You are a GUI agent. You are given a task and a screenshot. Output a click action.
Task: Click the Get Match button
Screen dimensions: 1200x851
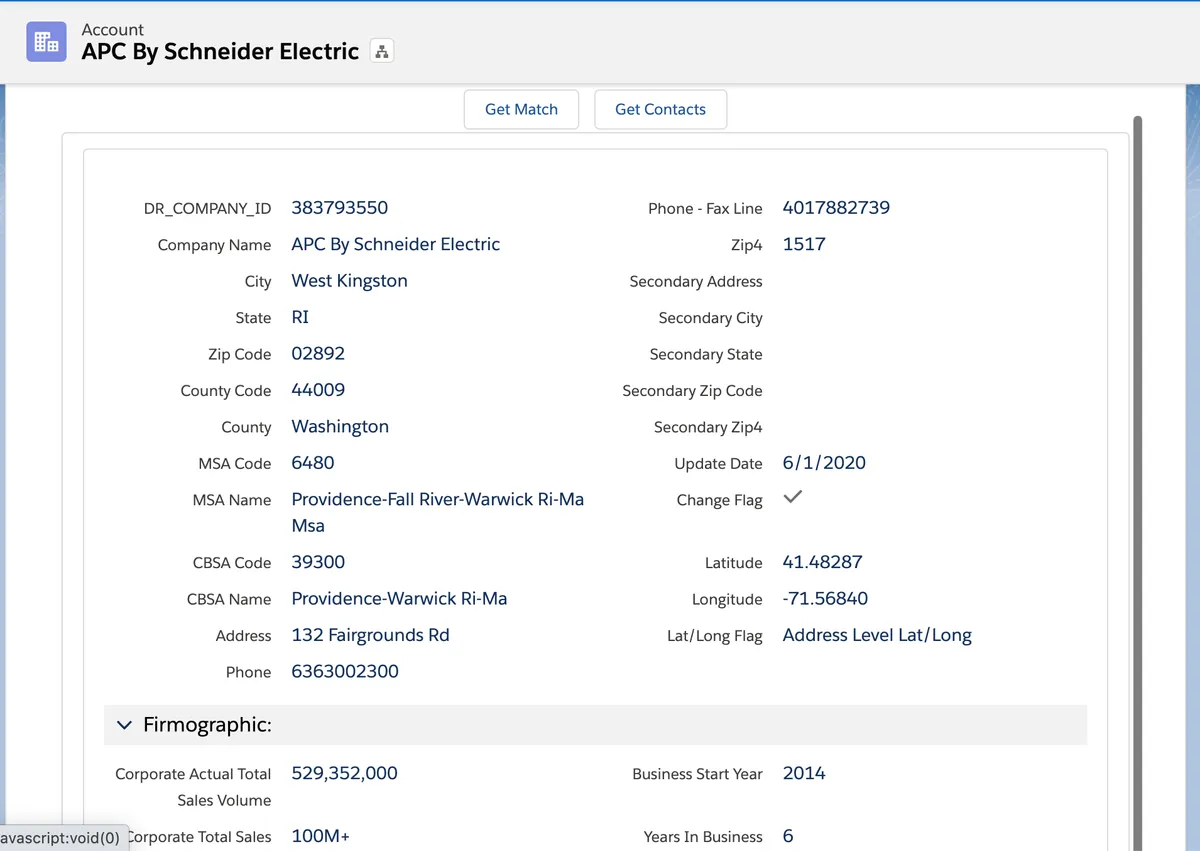521,109
